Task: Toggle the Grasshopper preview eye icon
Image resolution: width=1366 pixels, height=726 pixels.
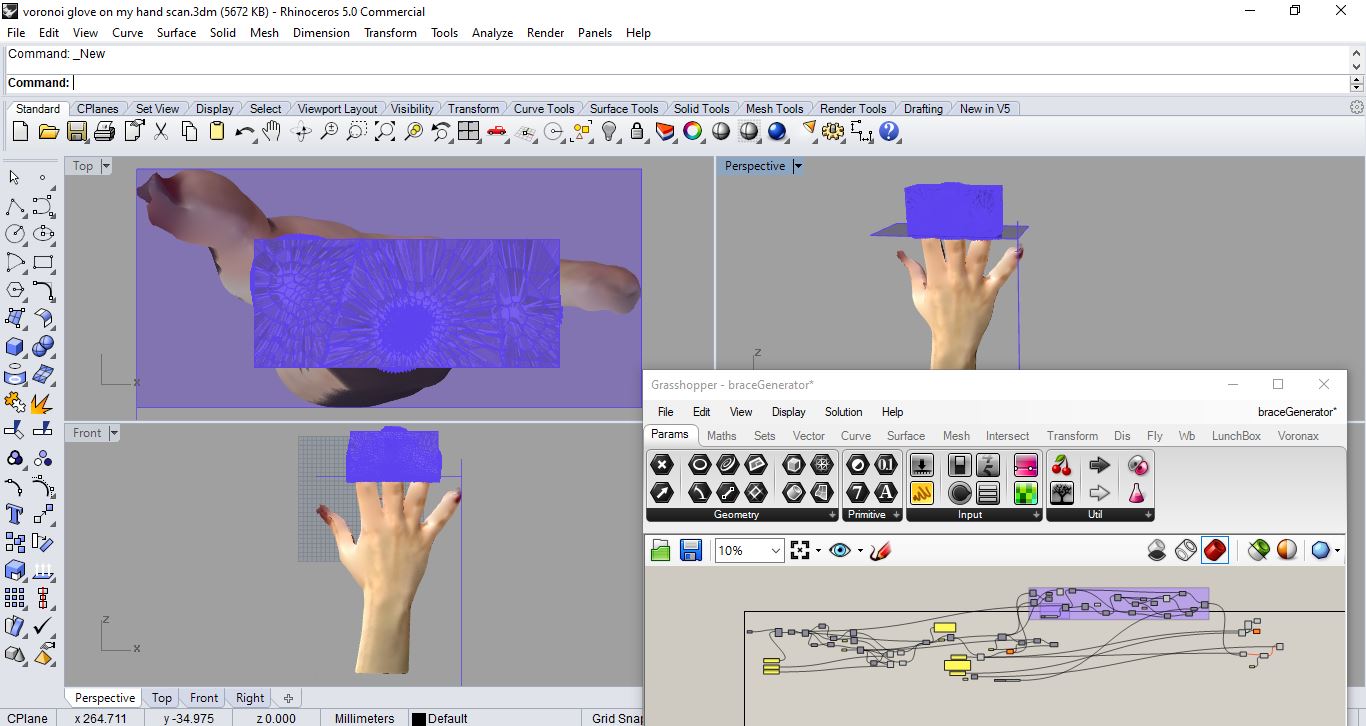Action: (840, 550)
